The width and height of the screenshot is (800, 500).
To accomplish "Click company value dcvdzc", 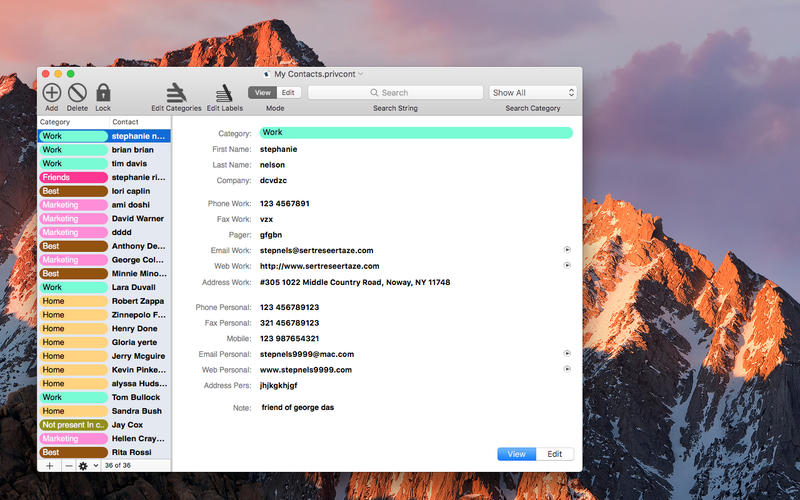I will (273, 180).
